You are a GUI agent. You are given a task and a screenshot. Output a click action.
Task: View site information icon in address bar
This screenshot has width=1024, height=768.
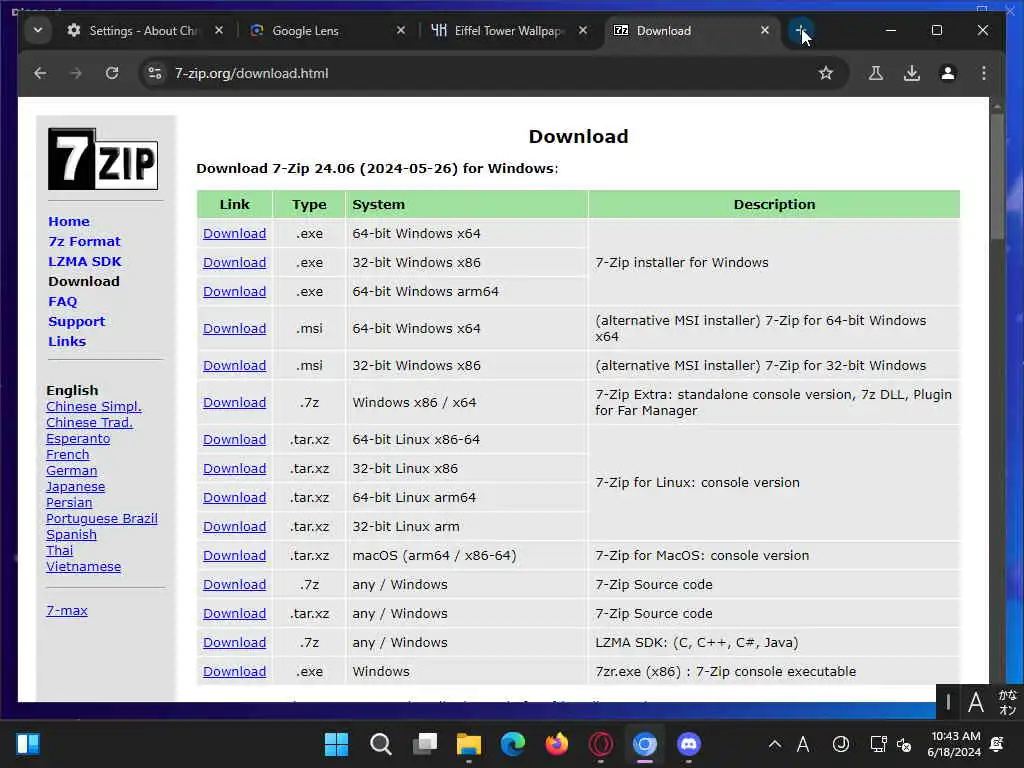click(x=155, y=73)
